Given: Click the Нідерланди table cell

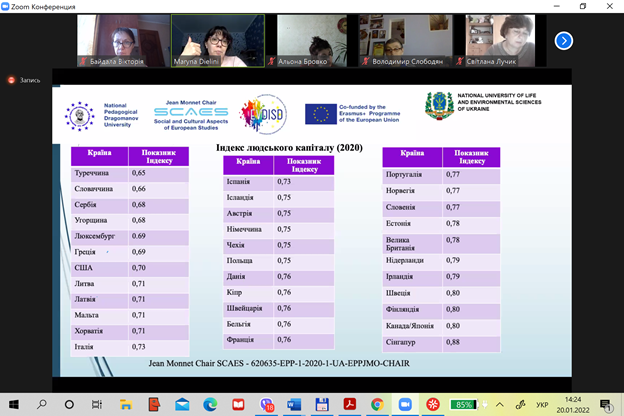Looking at the screenshot, I should pyautogui.click(x=412, y=261).
